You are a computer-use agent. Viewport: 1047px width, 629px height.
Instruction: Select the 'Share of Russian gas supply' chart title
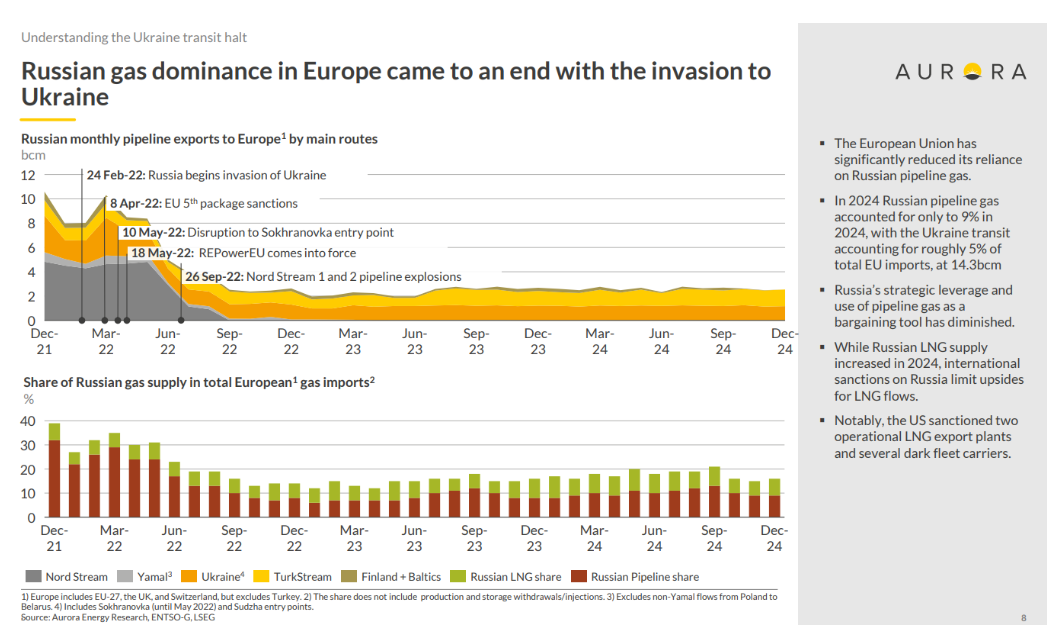(x=198, y=381)
